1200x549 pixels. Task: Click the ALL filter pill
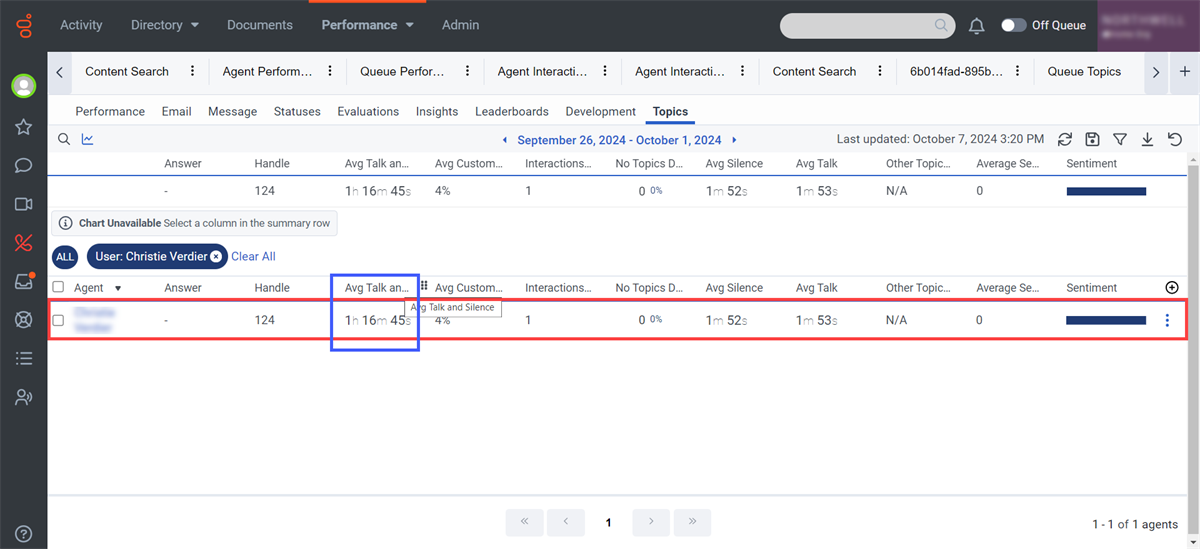65,257
